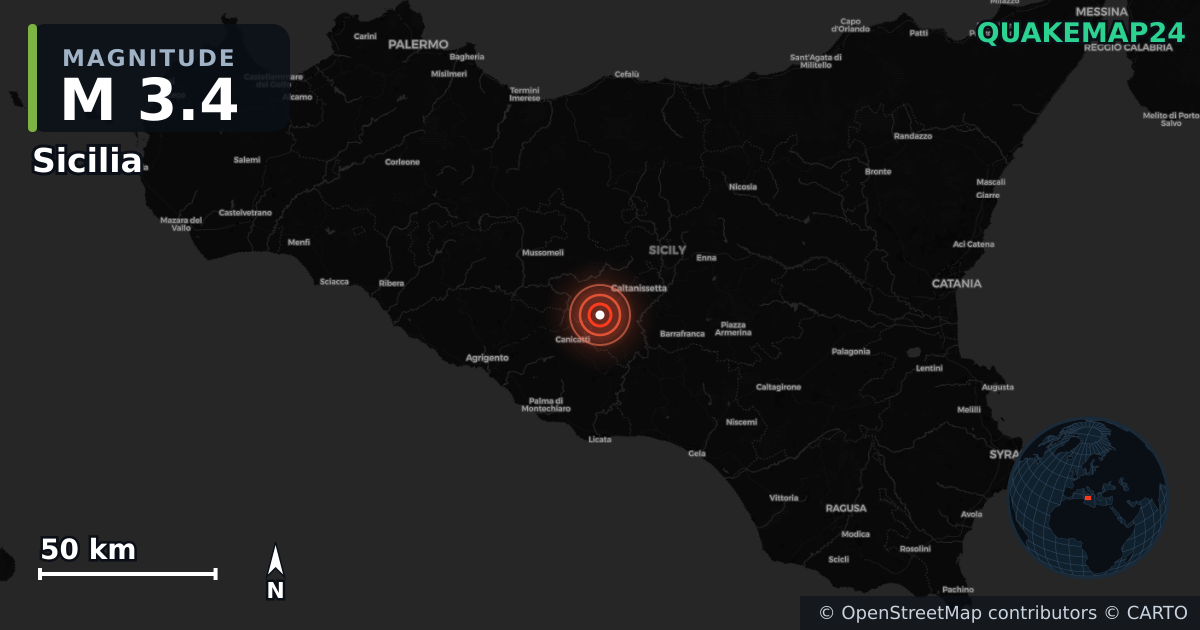Click the Patti town label
The height and width of the screenshot is (630, 1200).
919,33
